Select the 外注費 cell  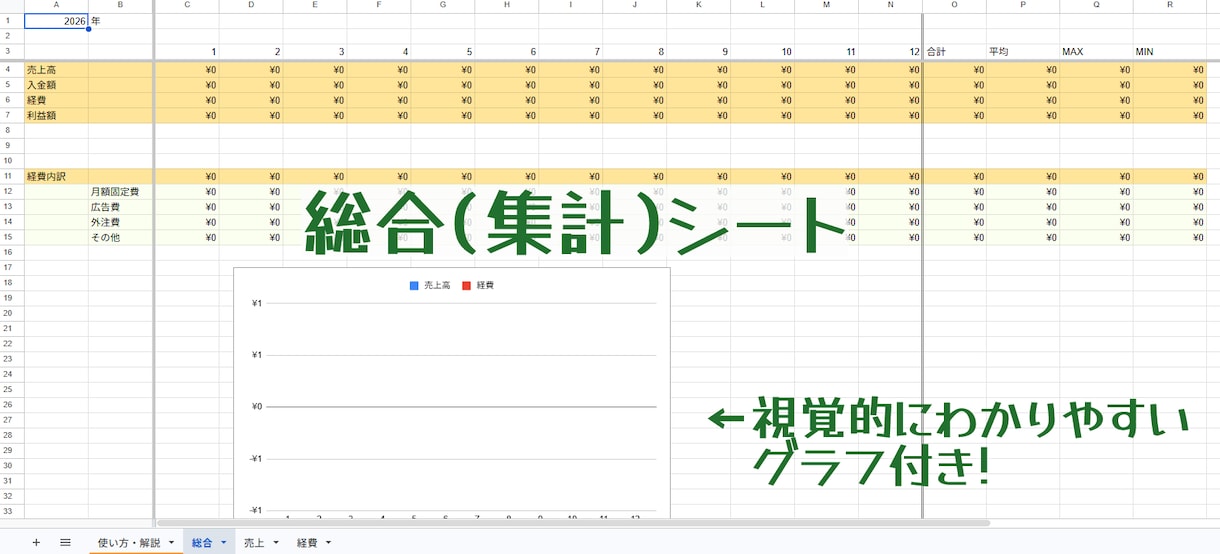(x=120, y=222)
